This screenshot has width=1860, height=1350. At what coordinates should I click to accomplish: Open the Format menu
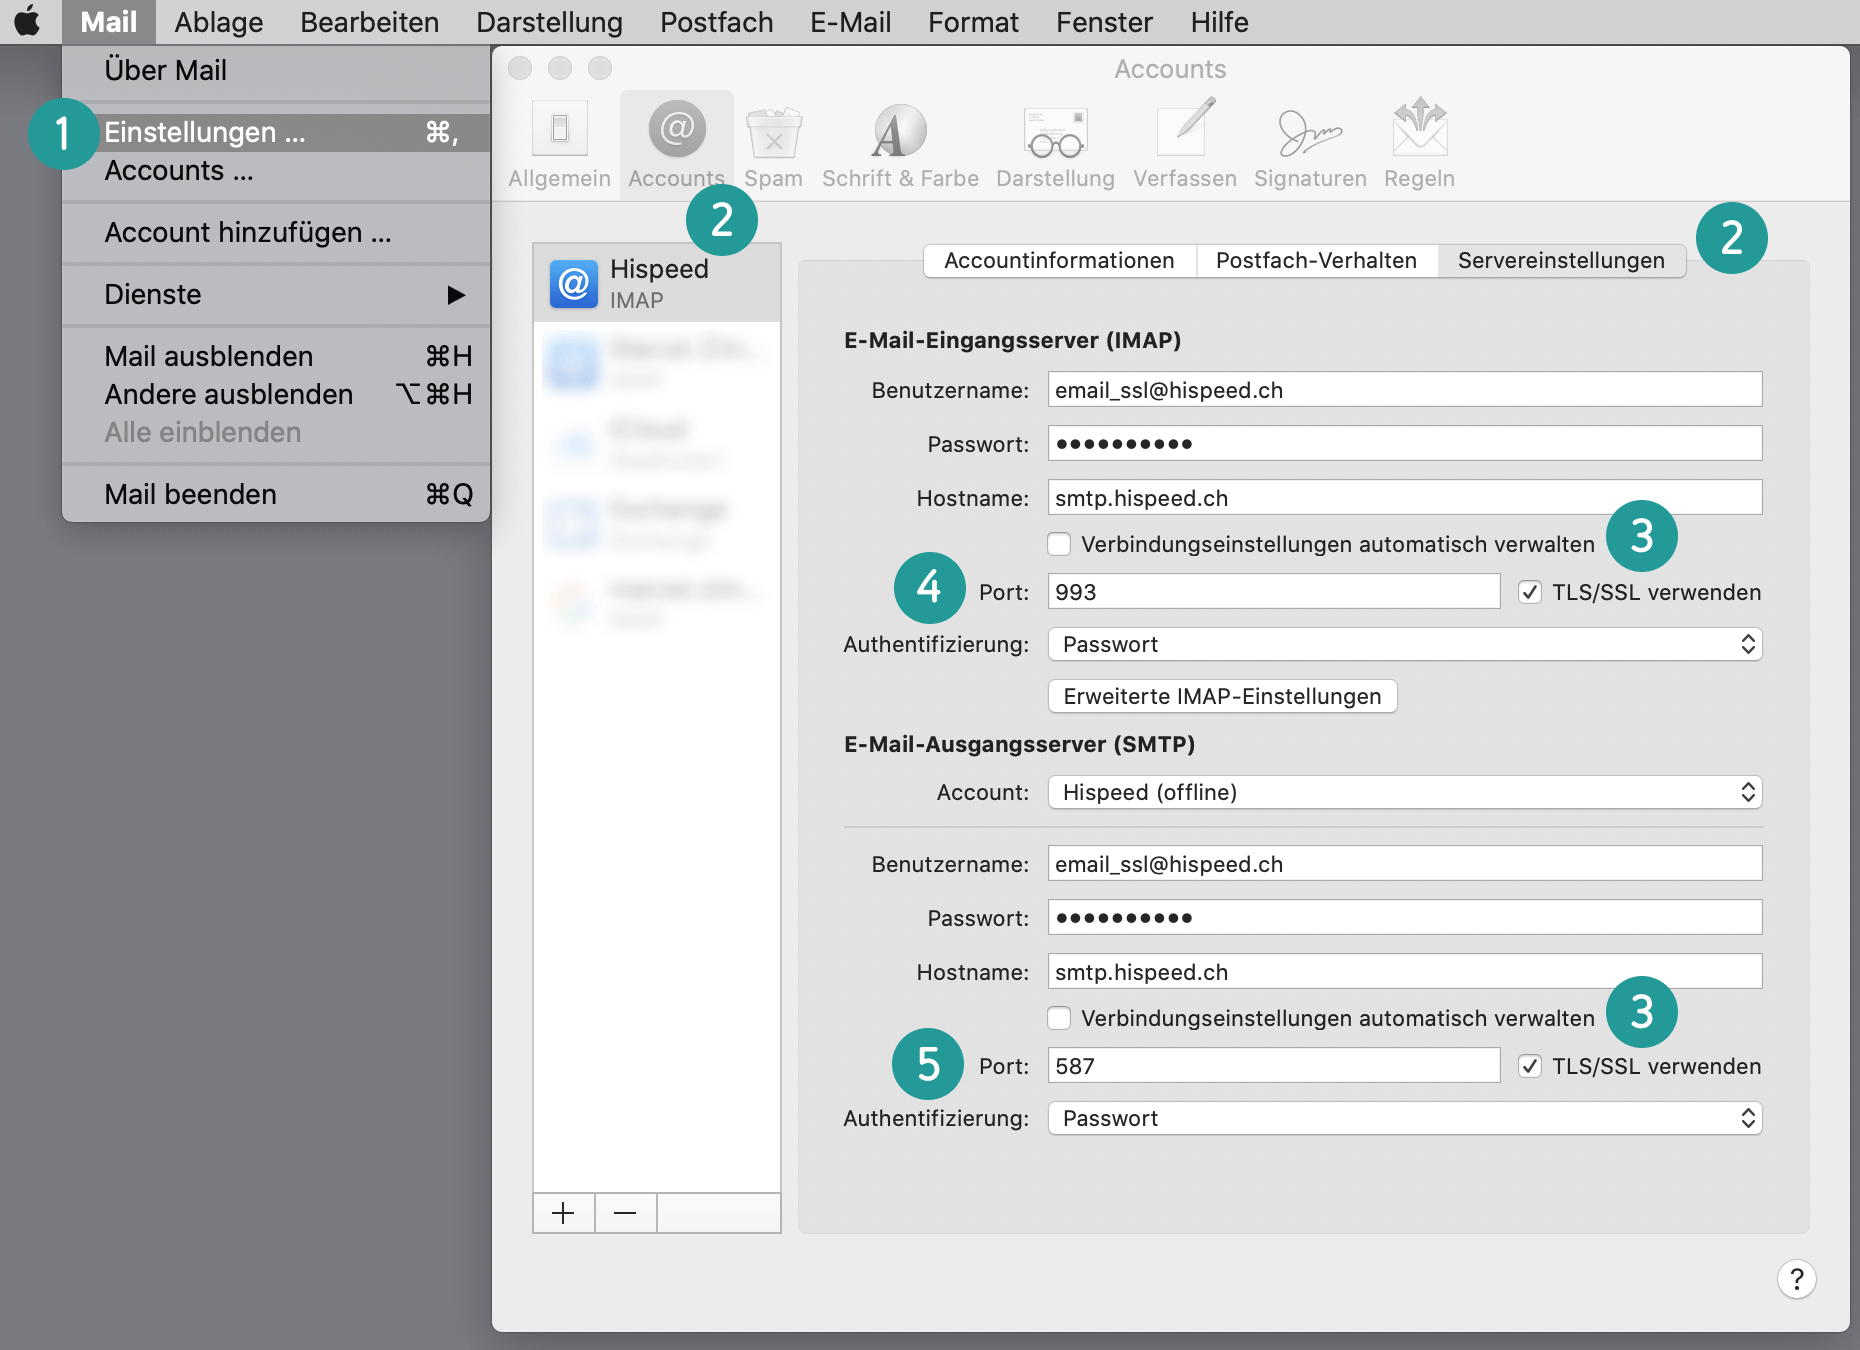tap(974, 22)
